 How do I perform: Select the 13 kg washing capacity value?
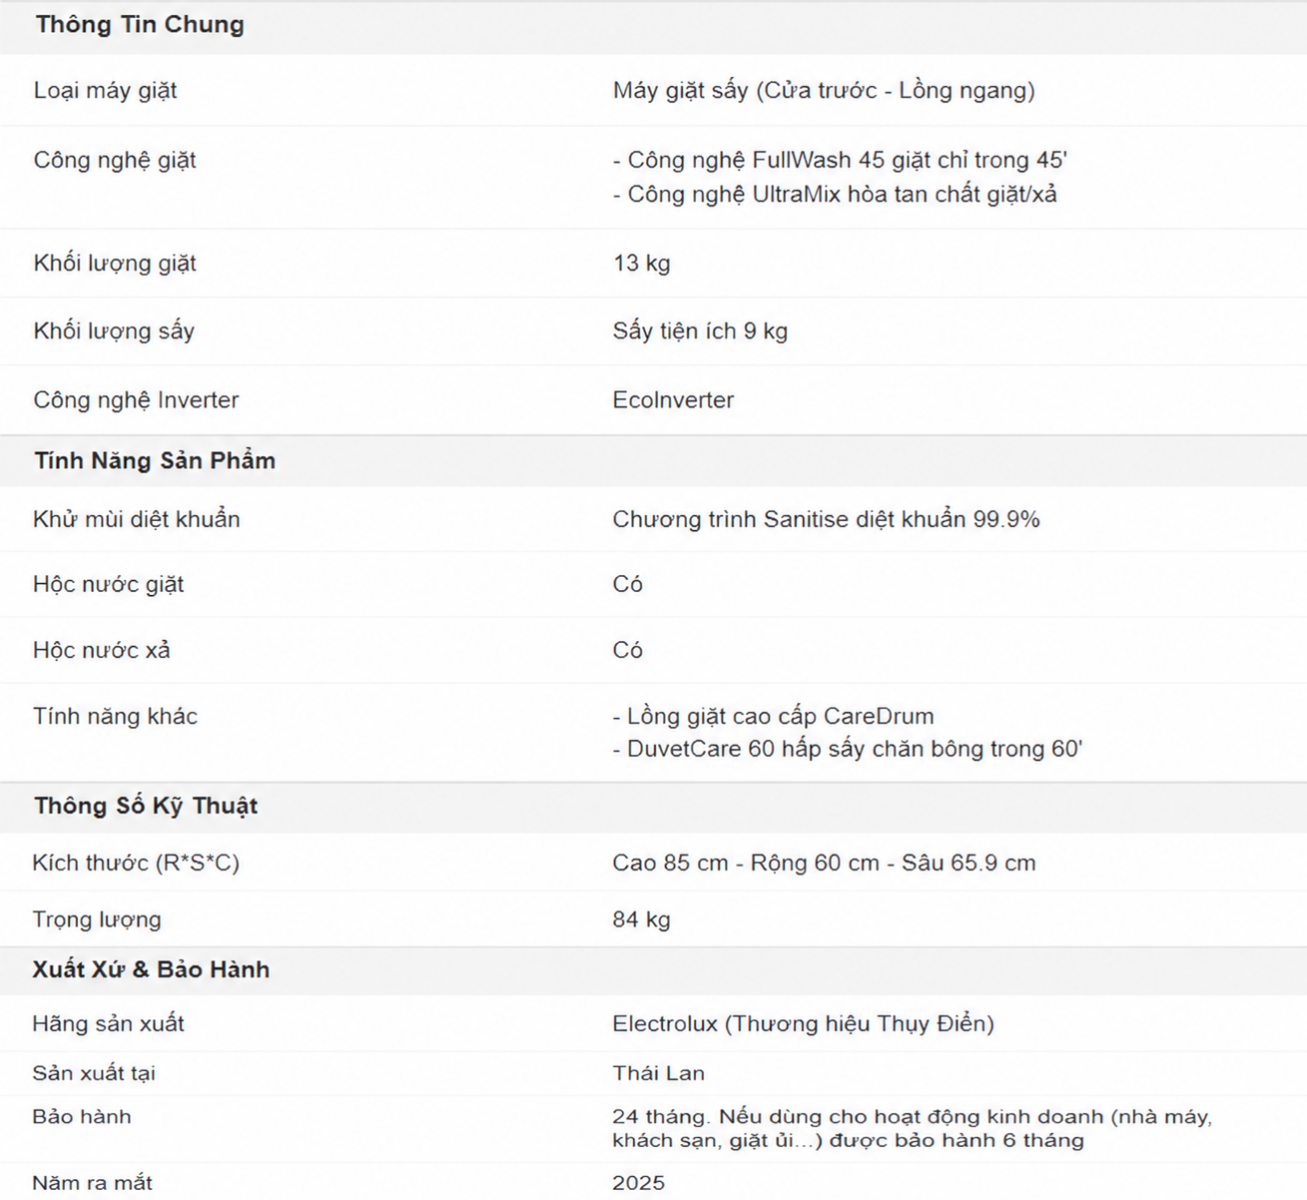pos(642,263)
